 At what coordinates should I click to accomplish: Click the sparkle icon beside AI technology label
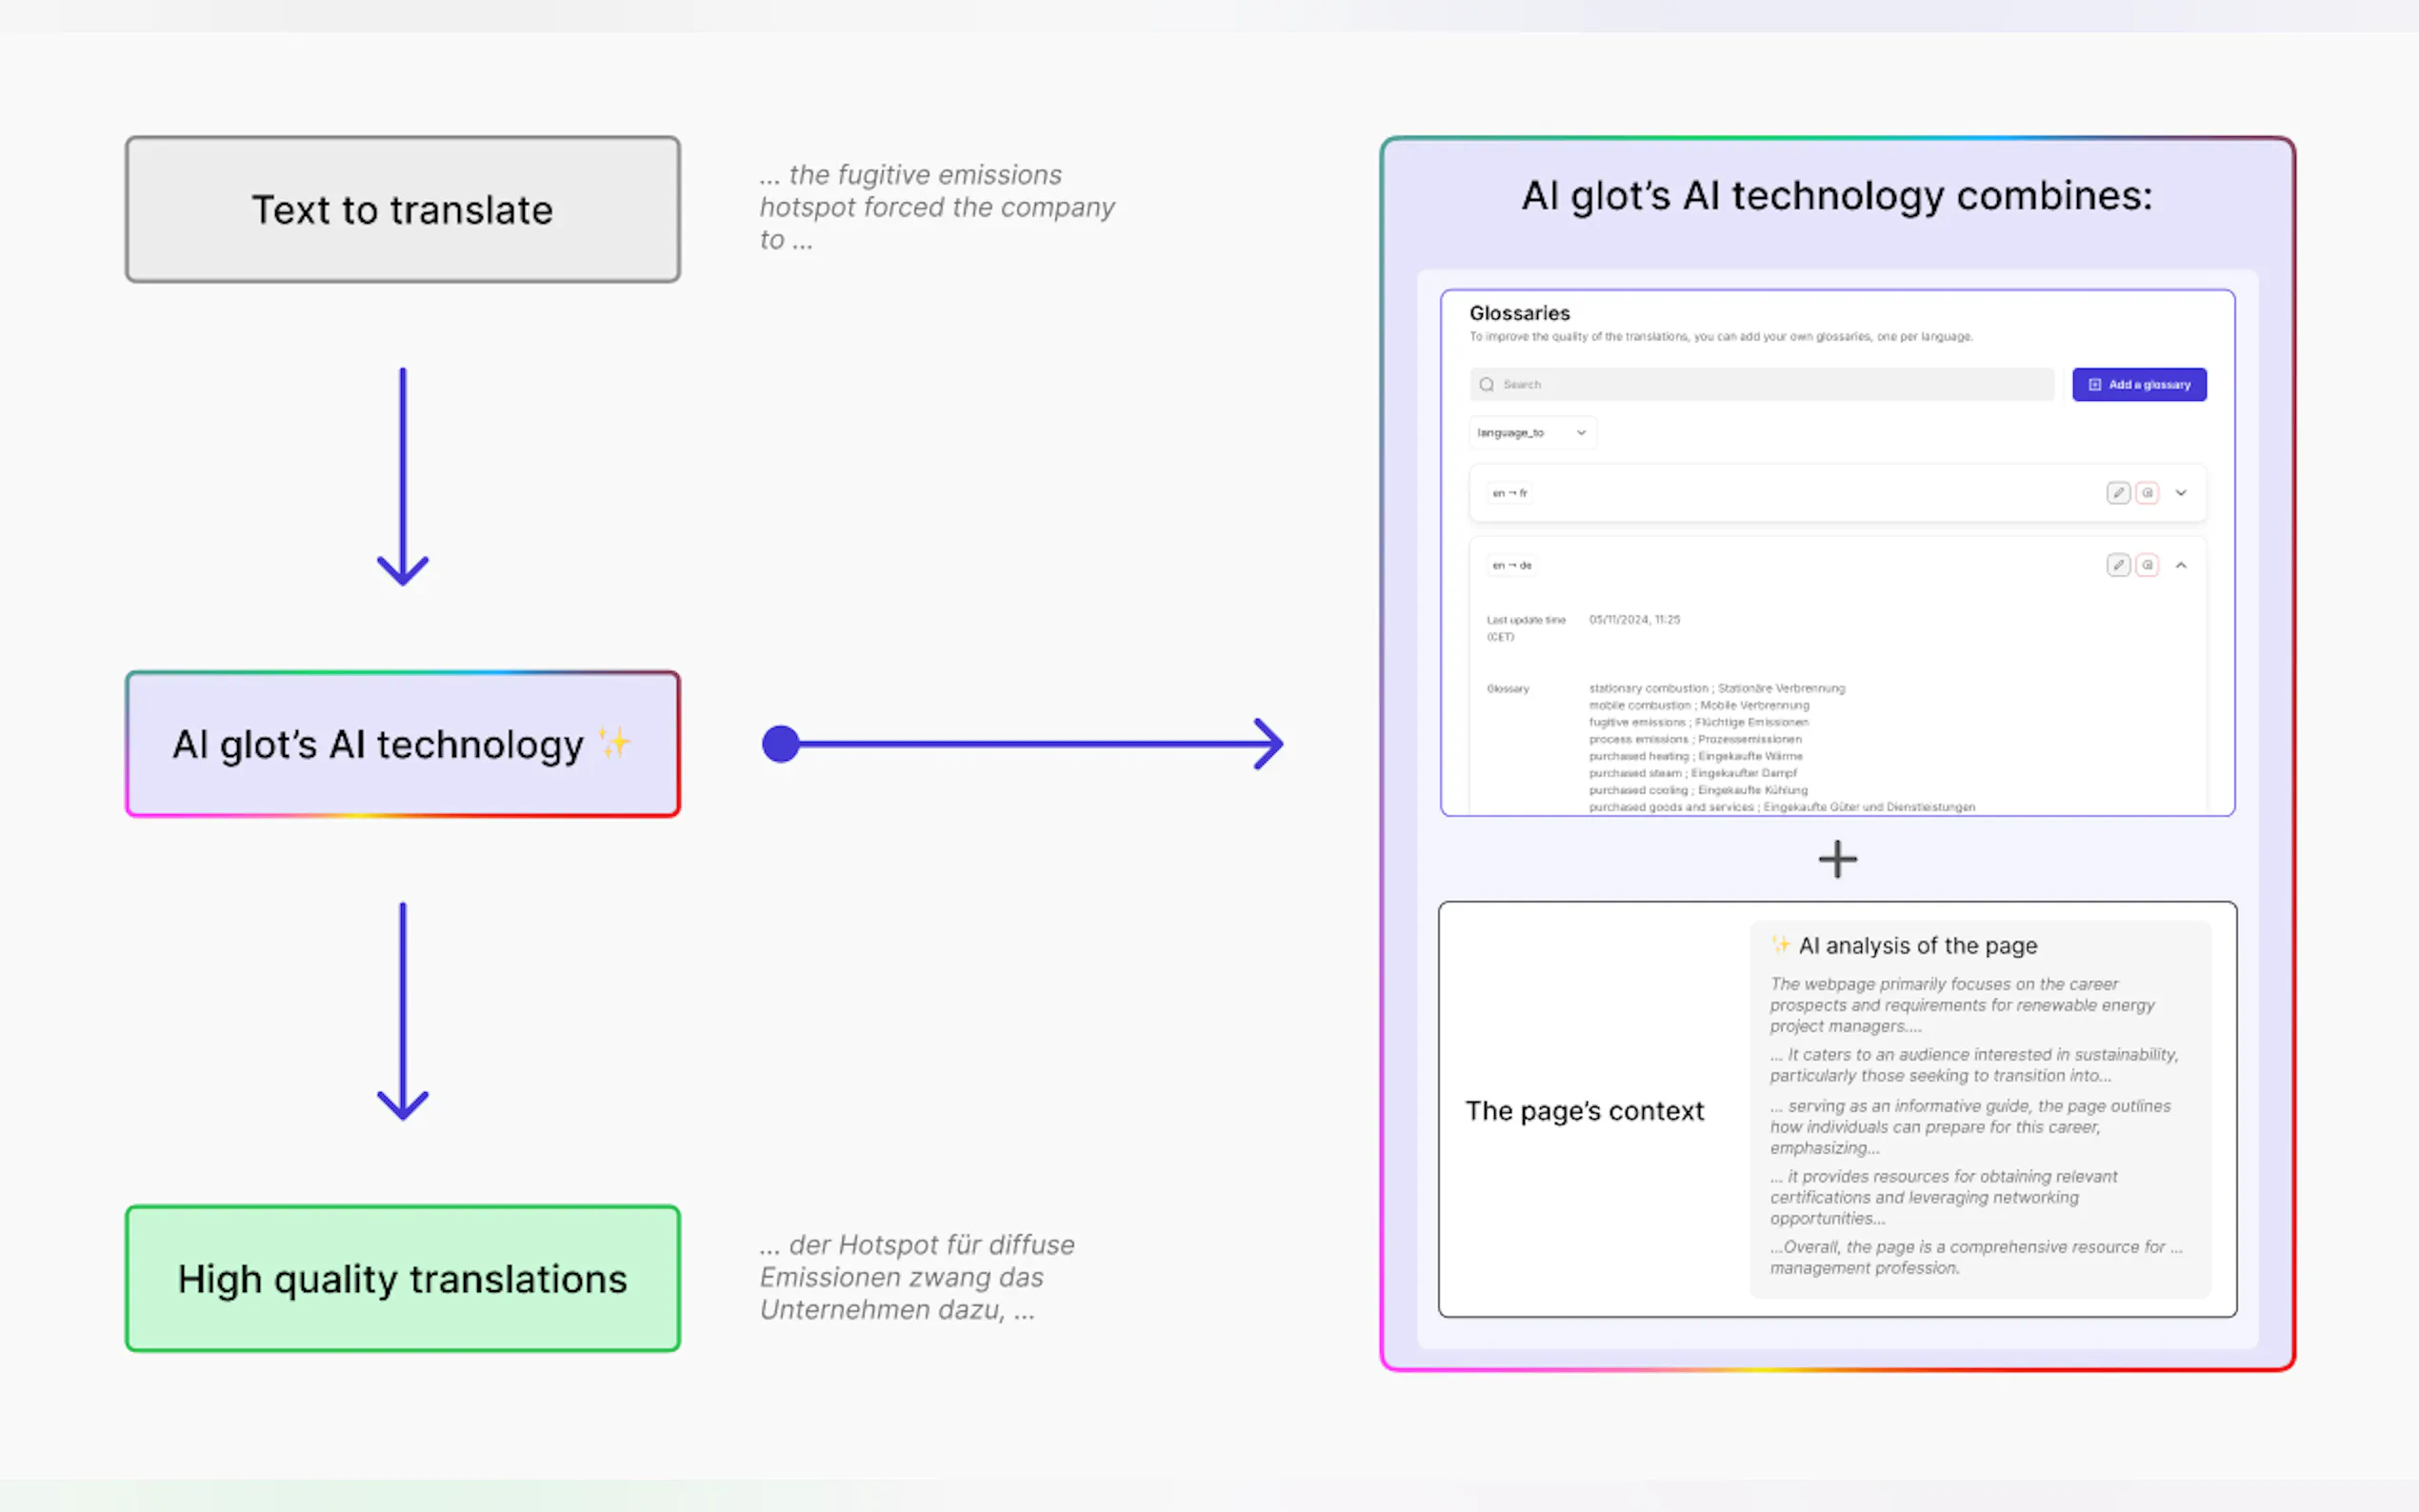[x=614, y=743]
